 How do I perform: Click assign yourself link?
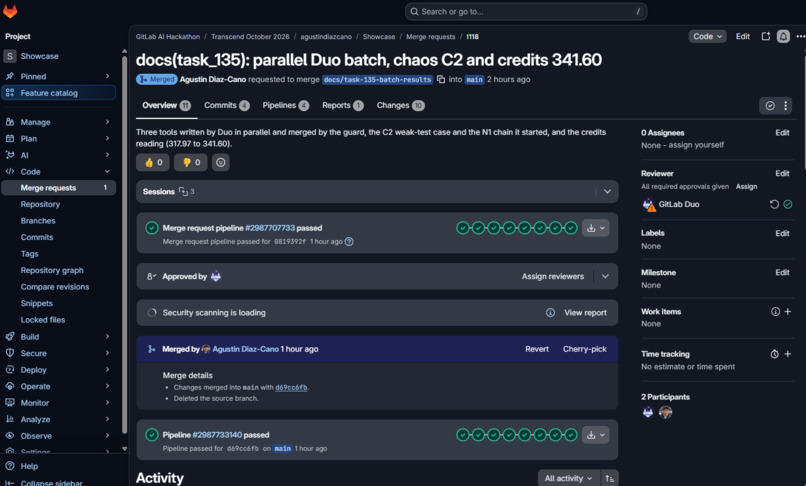pyautogui.click(x=696, y=145)
